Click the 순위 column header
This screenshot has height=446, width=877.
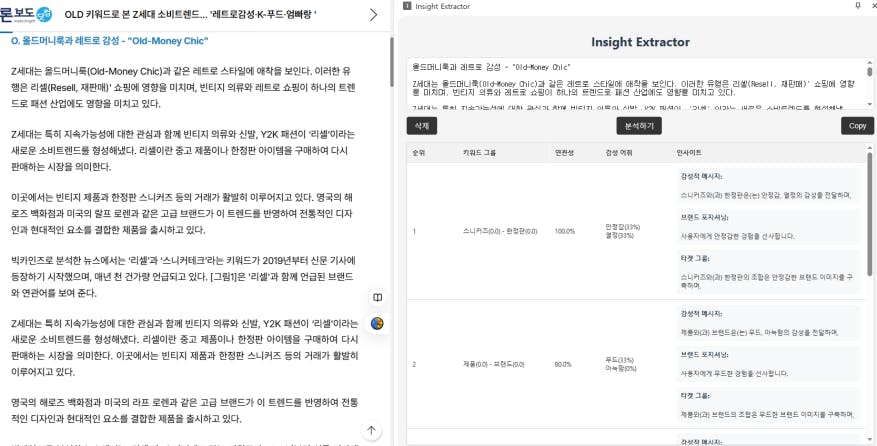tap(418, 152)
